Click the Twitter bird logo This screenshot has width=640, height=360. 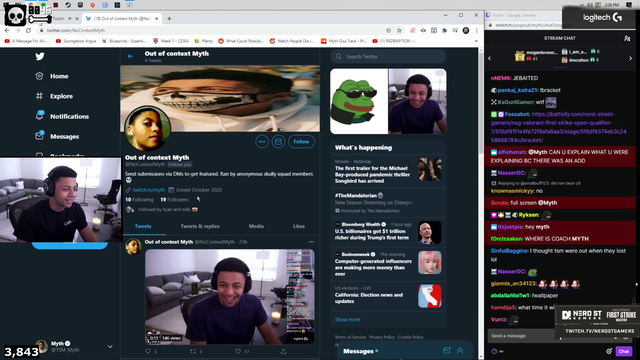[40, 56]
